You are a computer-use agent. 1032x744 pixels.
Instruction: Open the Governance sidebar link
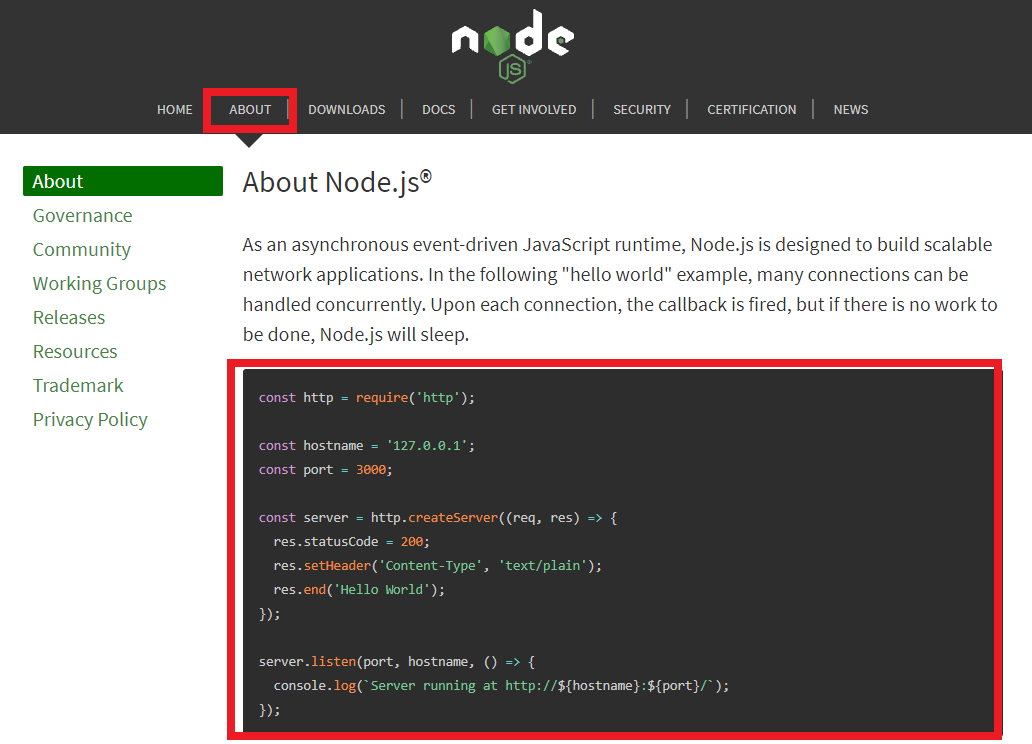82,215
